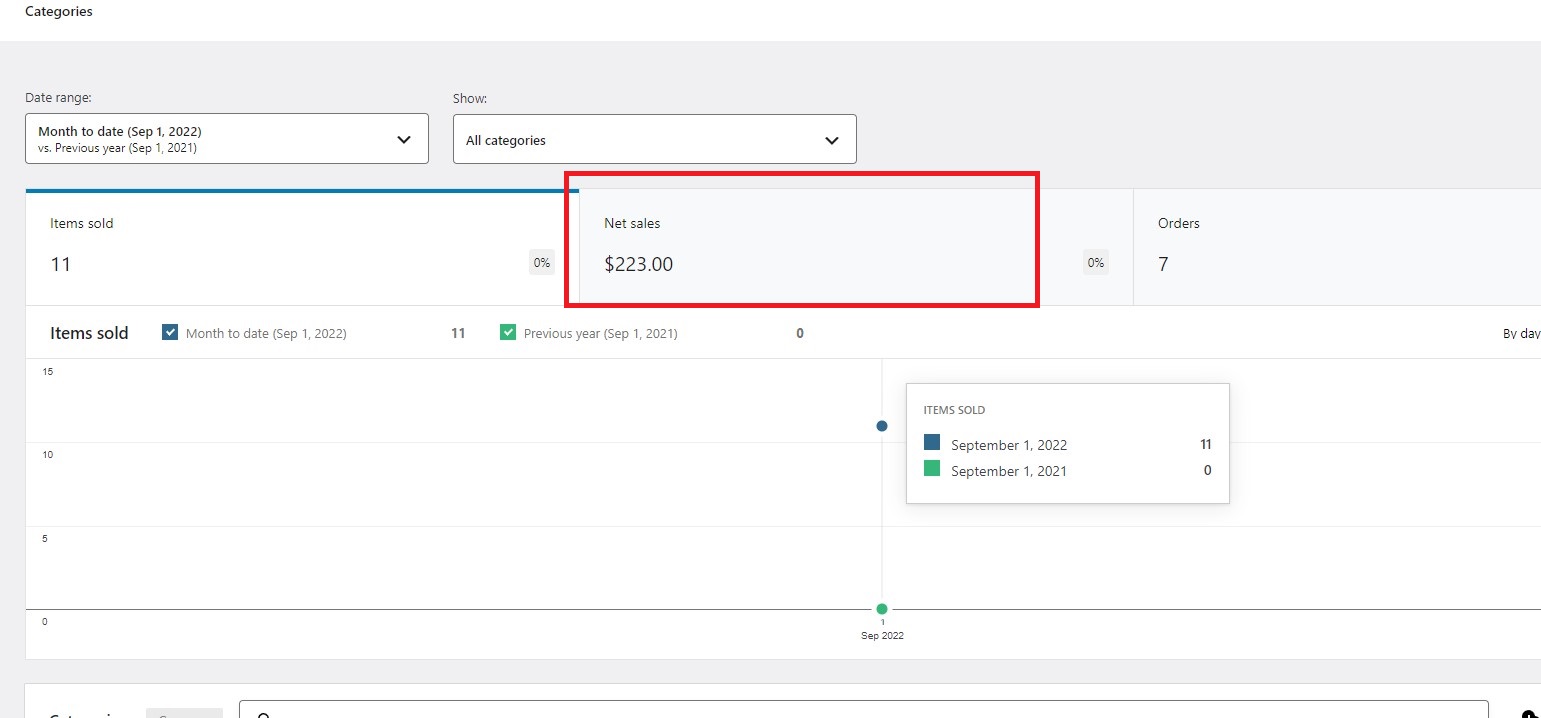Click the chevron on the date range selector
The image size is (1541, 718).
pyautogui.click(x=404, y=139)
